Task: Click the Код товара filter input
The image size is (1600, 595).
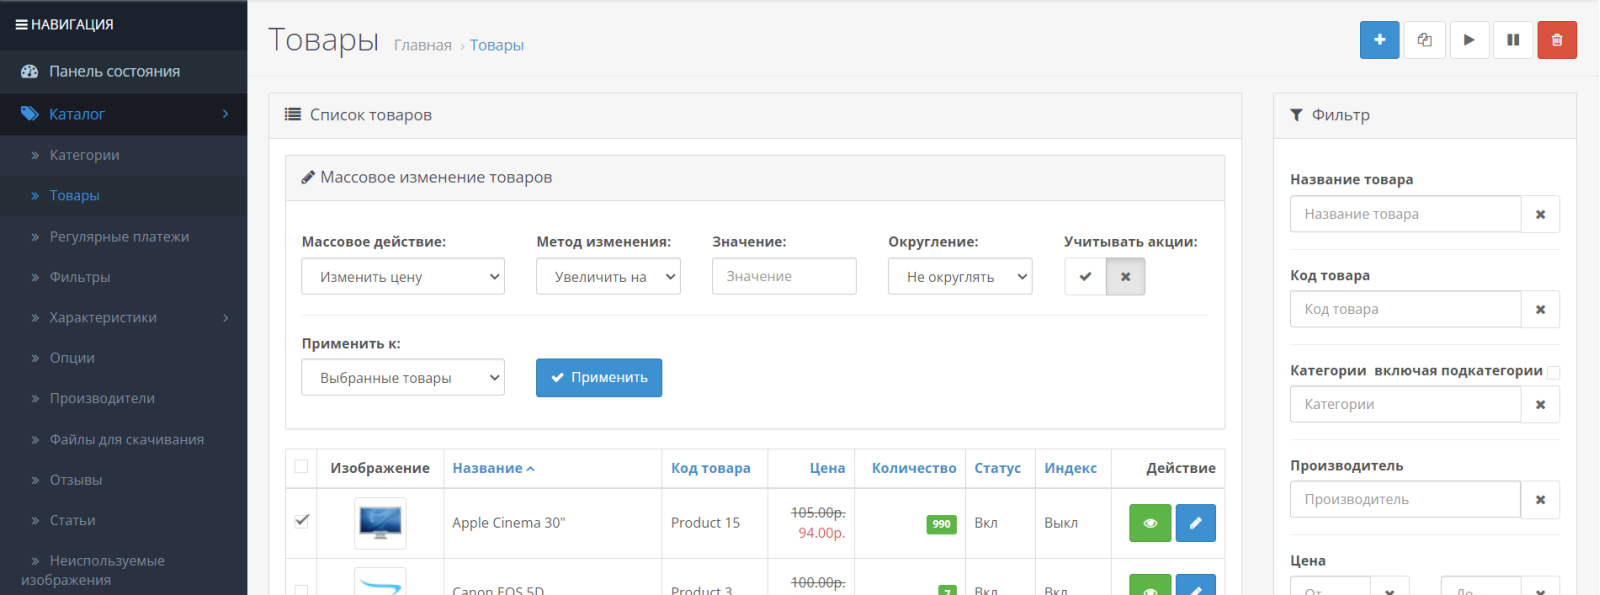Action: (1406, 309)
